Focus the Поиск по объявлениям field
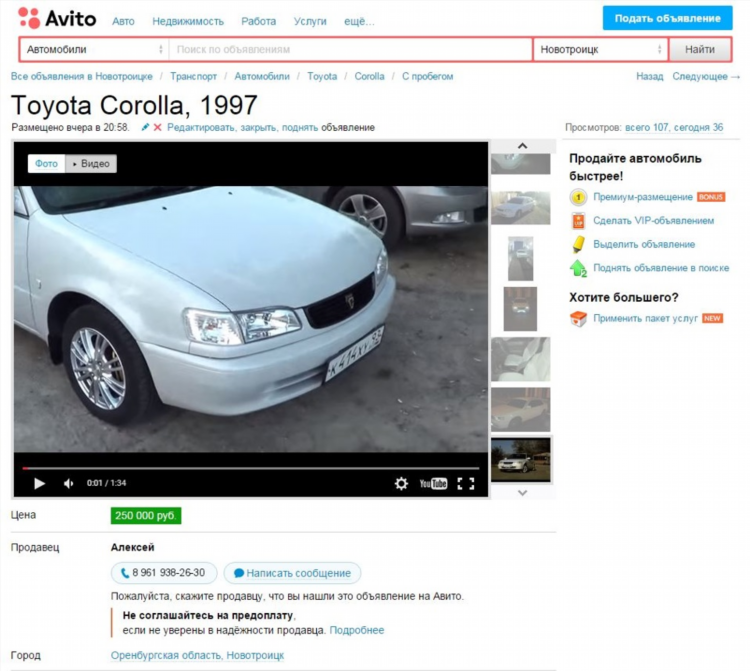The width and height of the screenshot is (750, 671). (350, 49)
